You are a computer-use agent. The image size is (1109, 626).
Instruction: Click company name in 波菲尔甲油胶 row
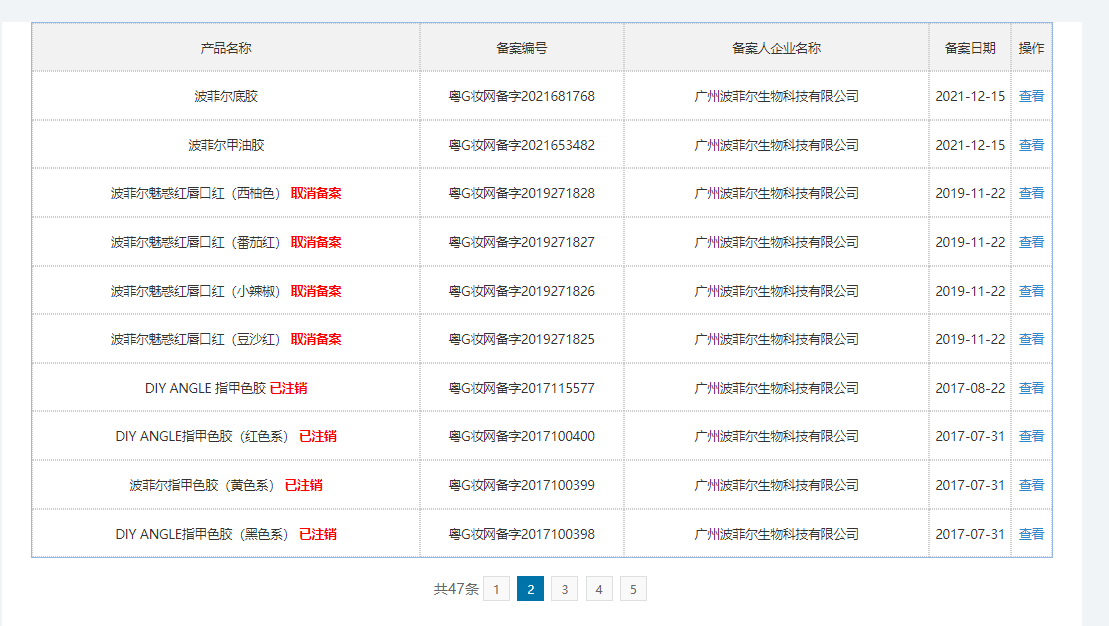[x=776, y=145]
